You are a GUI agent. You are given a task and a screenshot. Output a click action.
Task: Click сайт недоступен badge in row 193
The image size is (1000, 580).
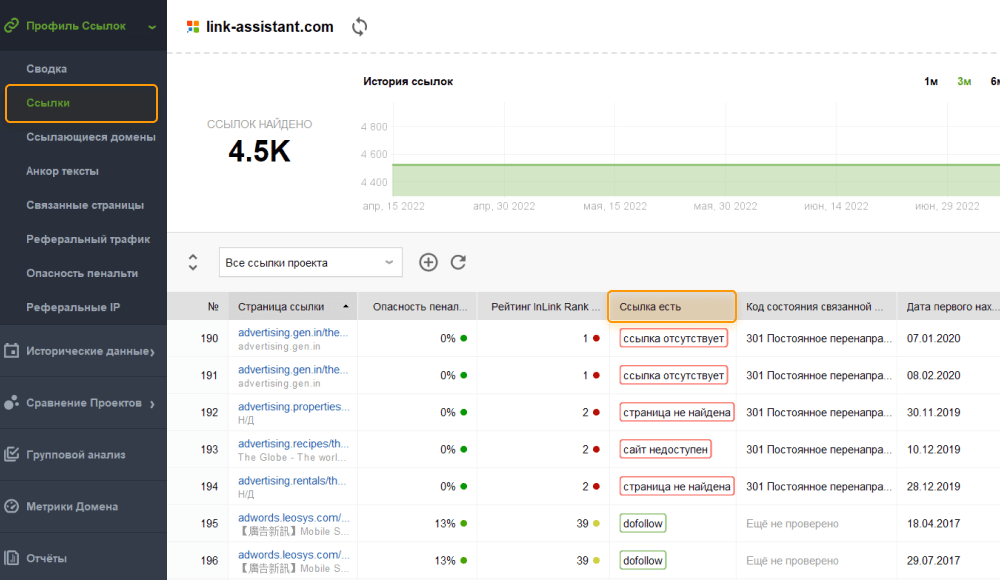click(x=665, y=449)
